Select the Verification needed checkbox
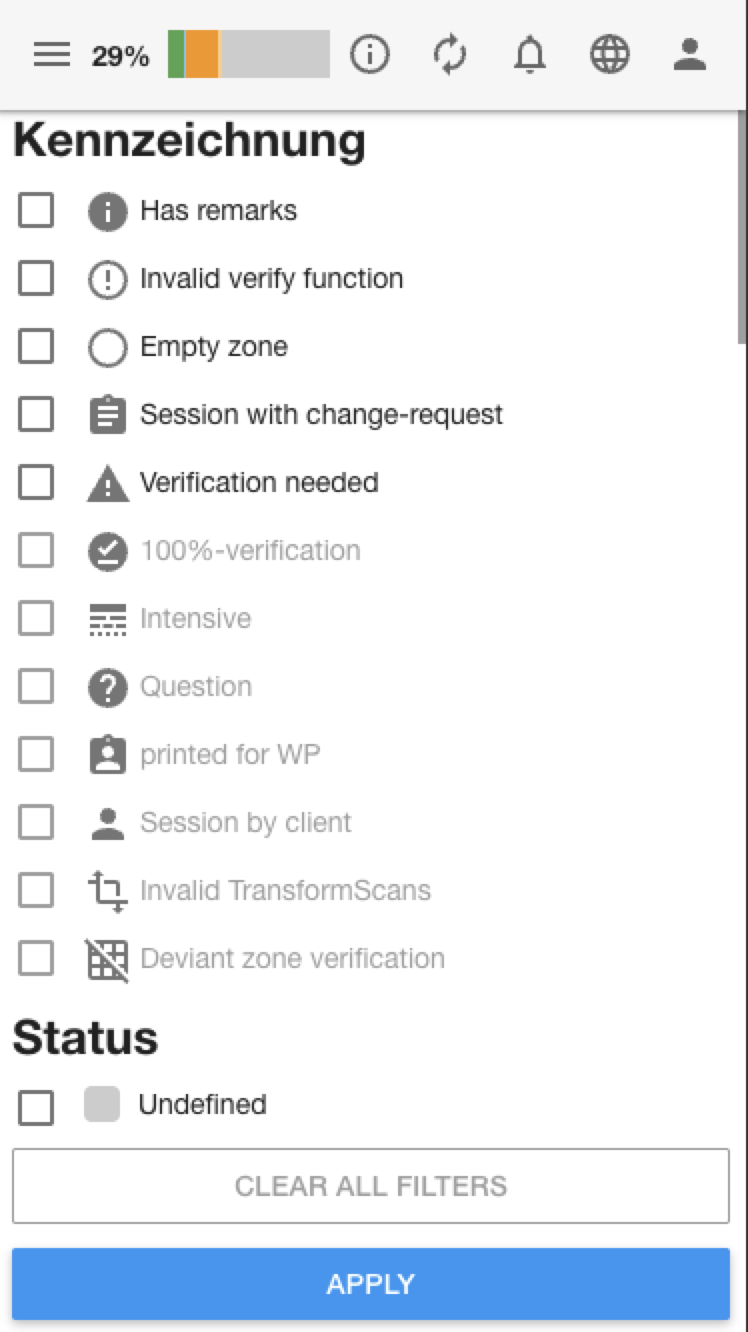 [x=36, y=483]
